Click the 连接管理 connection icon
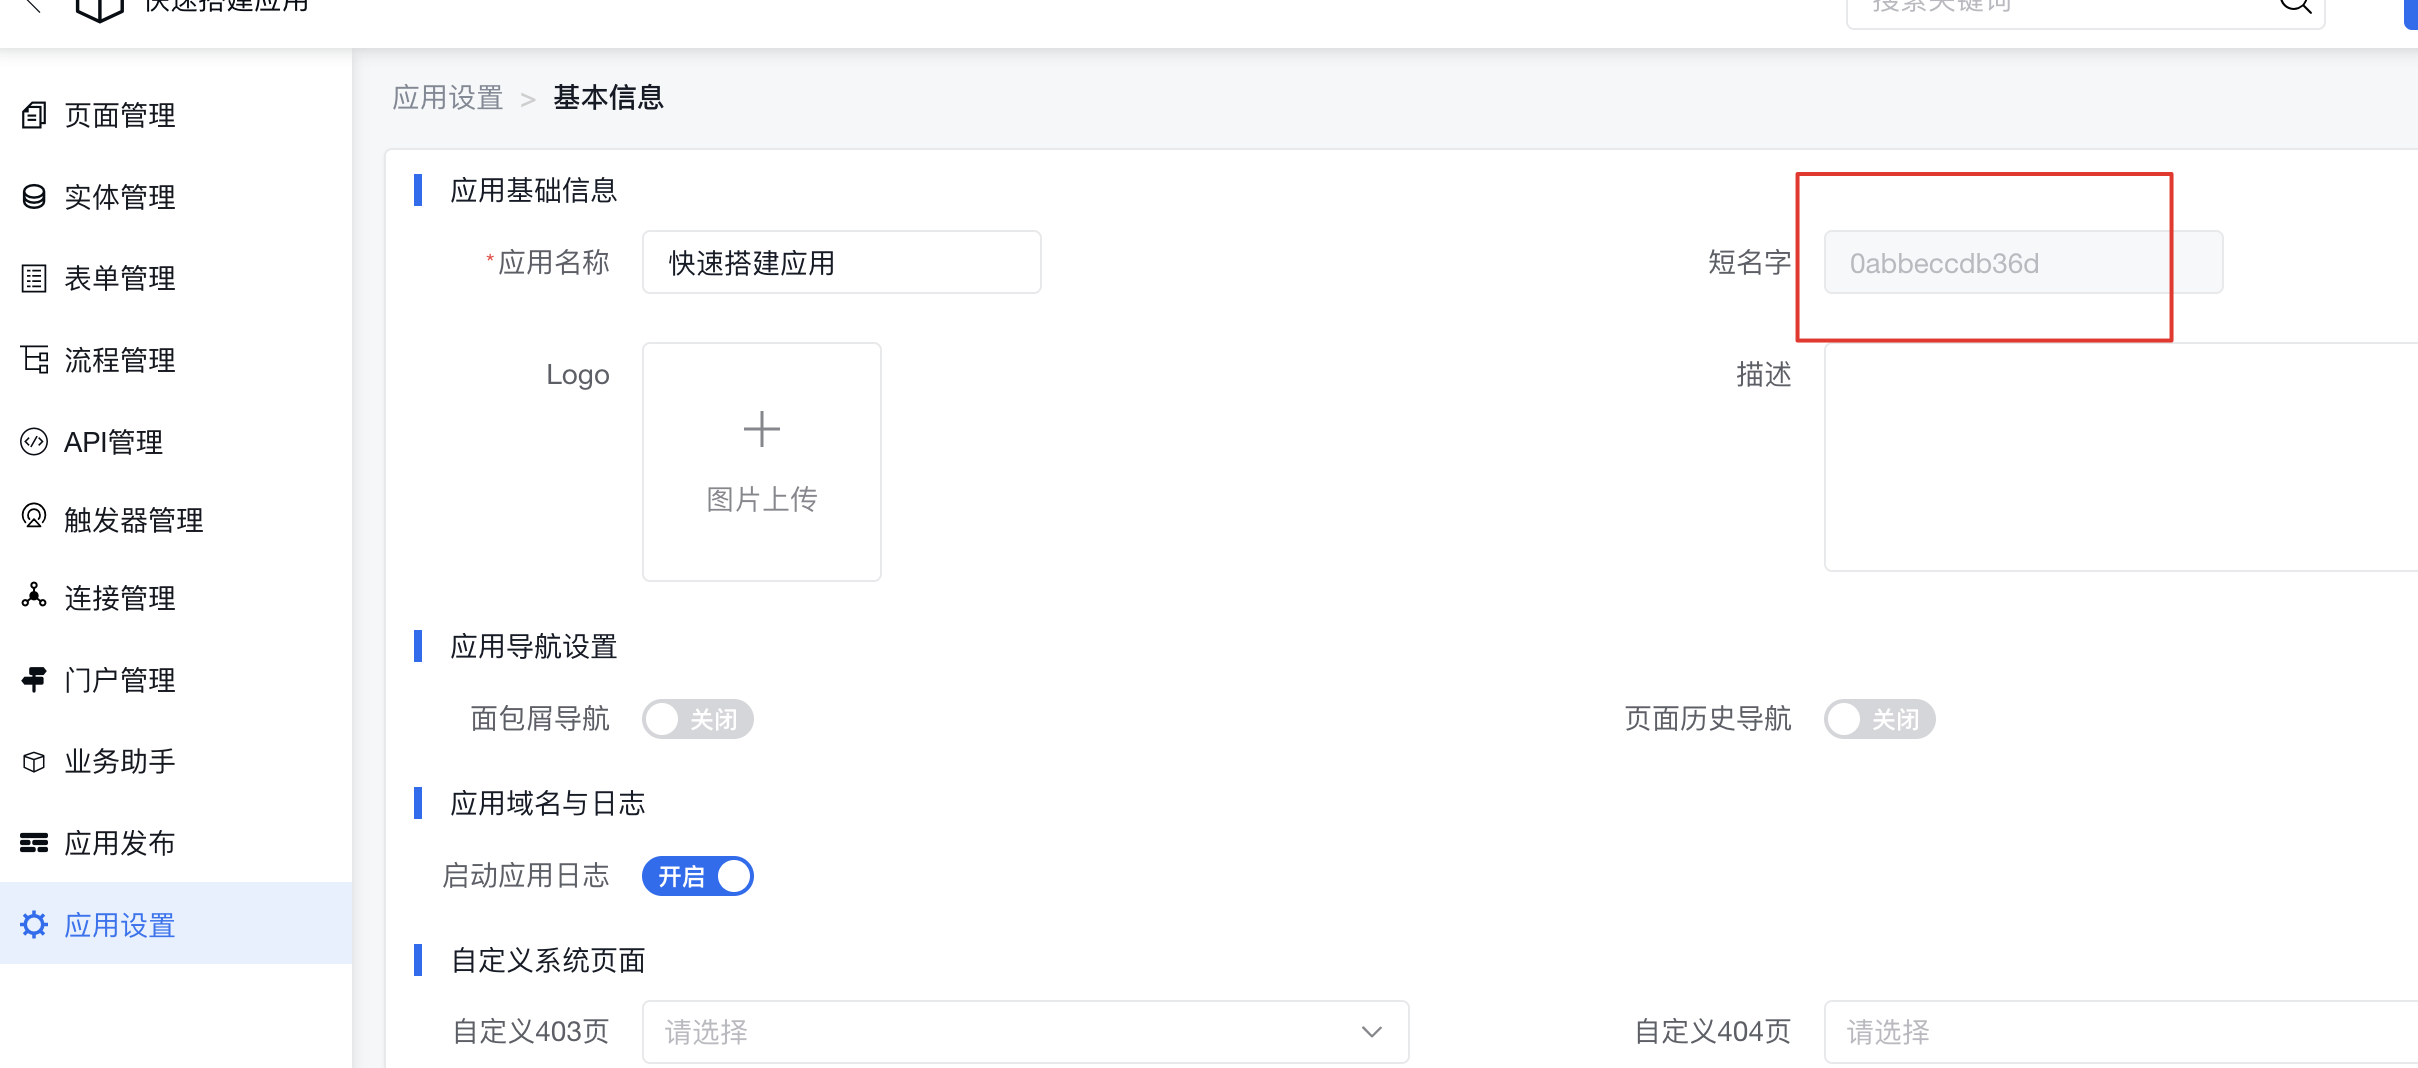The height and width of the screenshot is (1068, 2418). (x=34, y=597)
